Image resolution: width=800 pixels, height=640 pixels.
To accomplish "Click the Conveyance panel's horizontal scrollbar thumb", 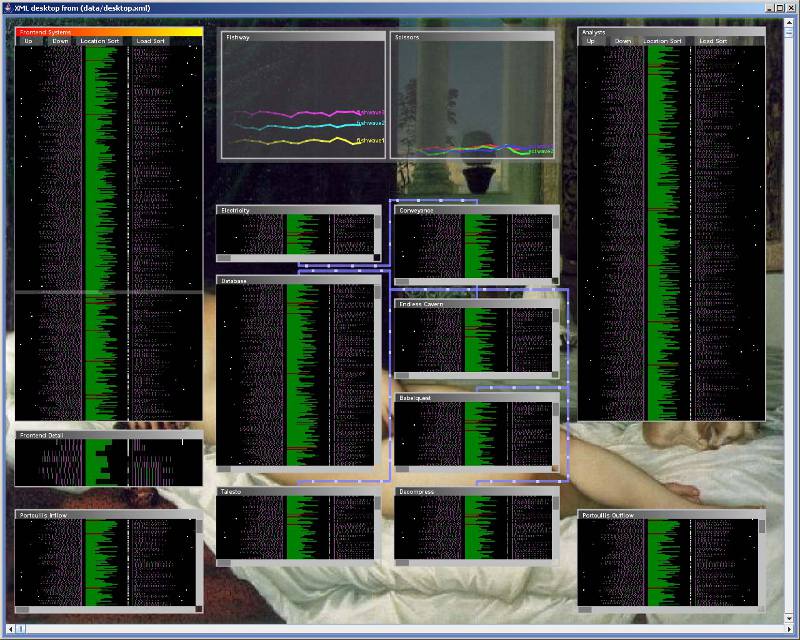I will [x=402, y=282].
